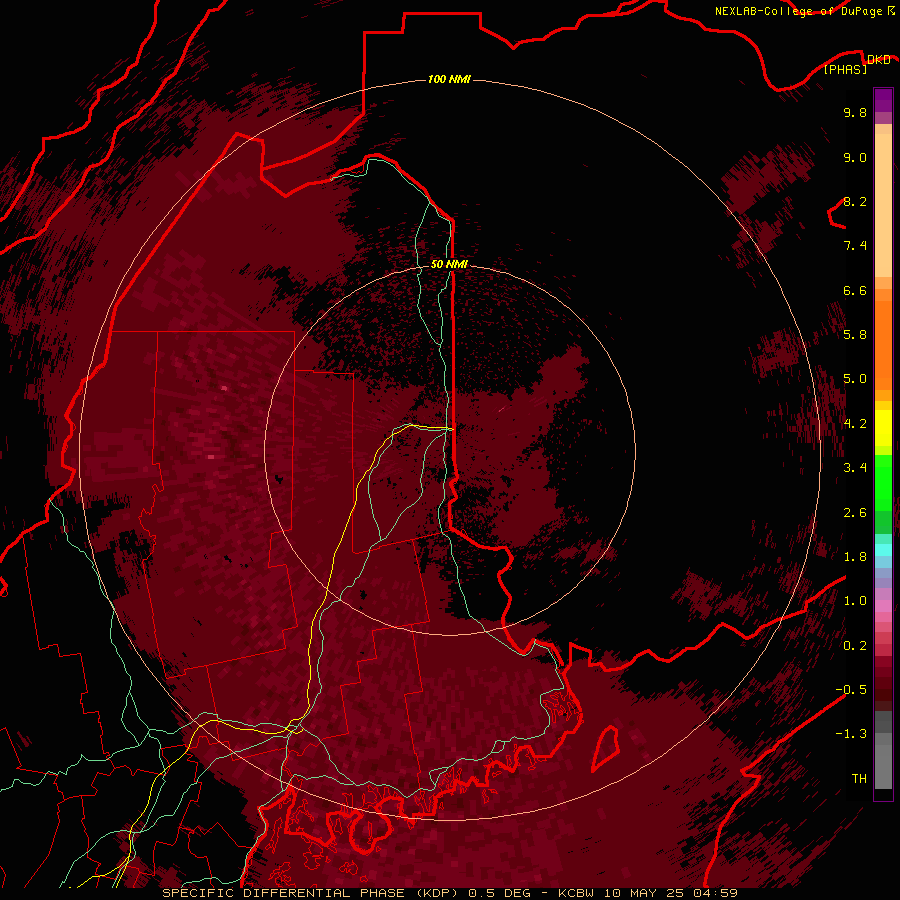Screen dimensions: 900x900
Task: Click the "[PHAS]" units label
Action: tap(845, 70)
